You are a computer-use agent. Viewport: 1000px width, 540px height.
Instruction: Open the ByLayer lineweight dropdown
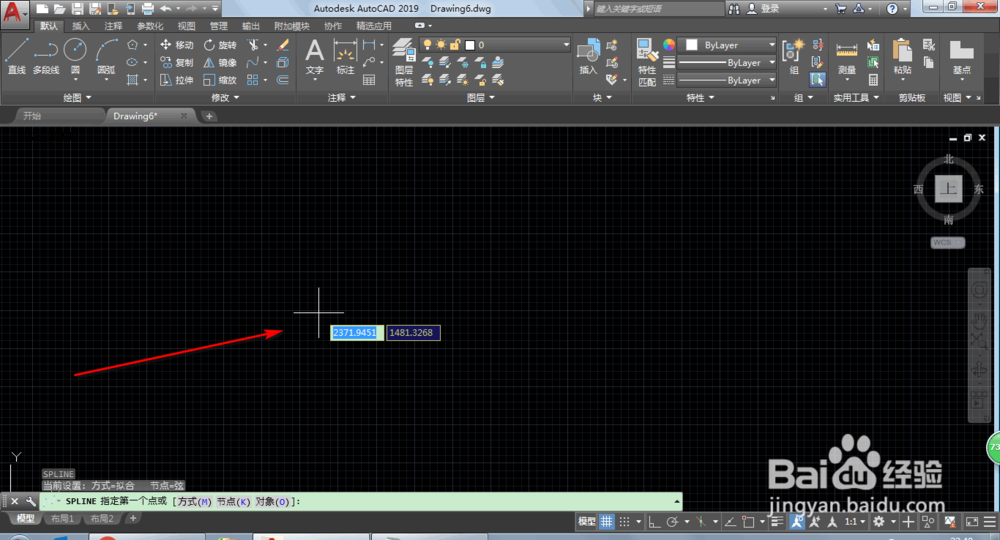727,62
